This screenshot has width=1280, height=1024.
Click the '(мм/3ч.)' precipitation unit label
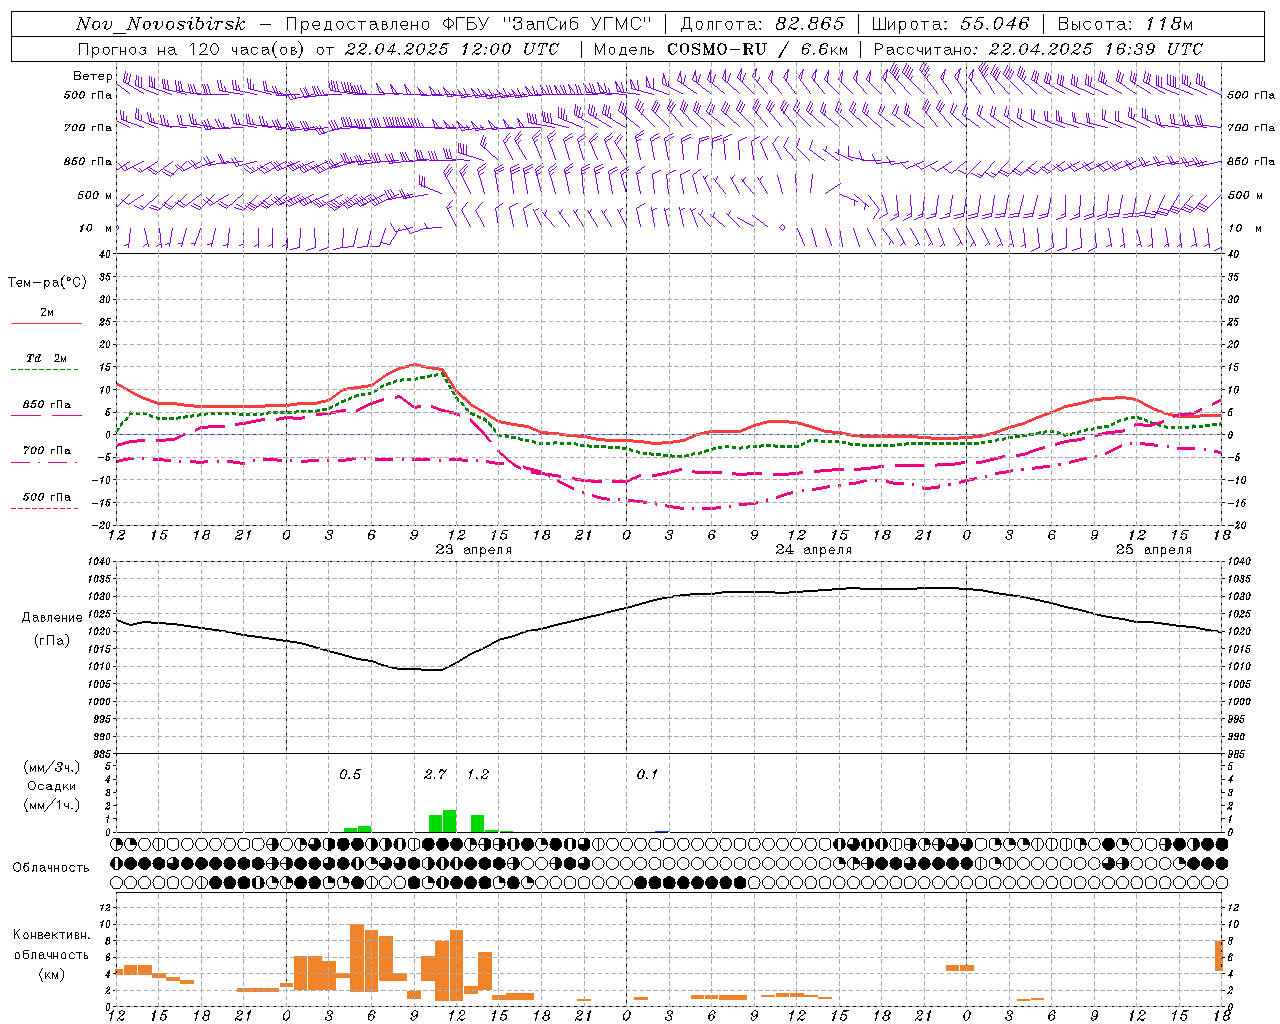(51, 767)
